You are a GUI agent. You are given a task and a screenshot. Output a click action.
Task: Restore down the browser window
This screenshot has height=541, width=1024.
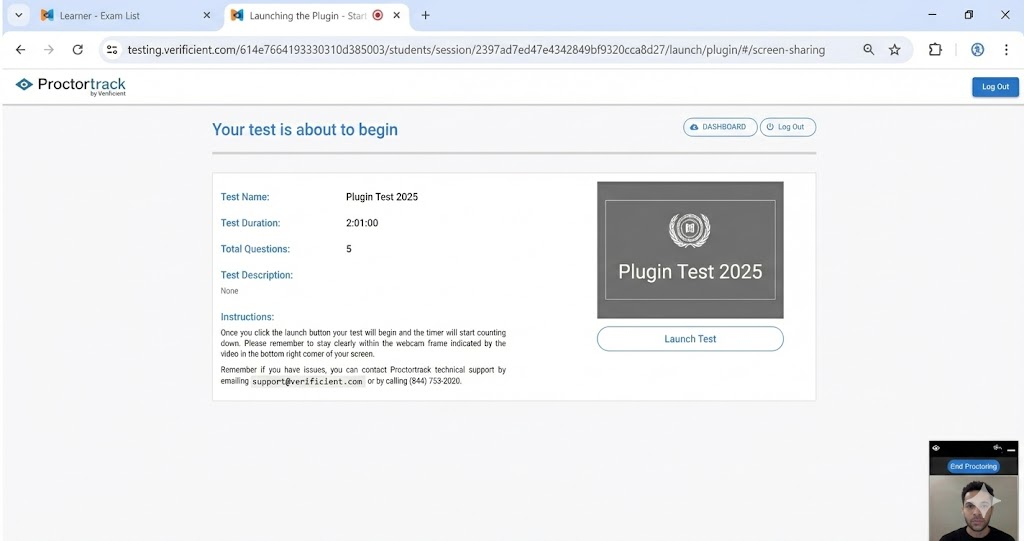click(x=968, y=15)
